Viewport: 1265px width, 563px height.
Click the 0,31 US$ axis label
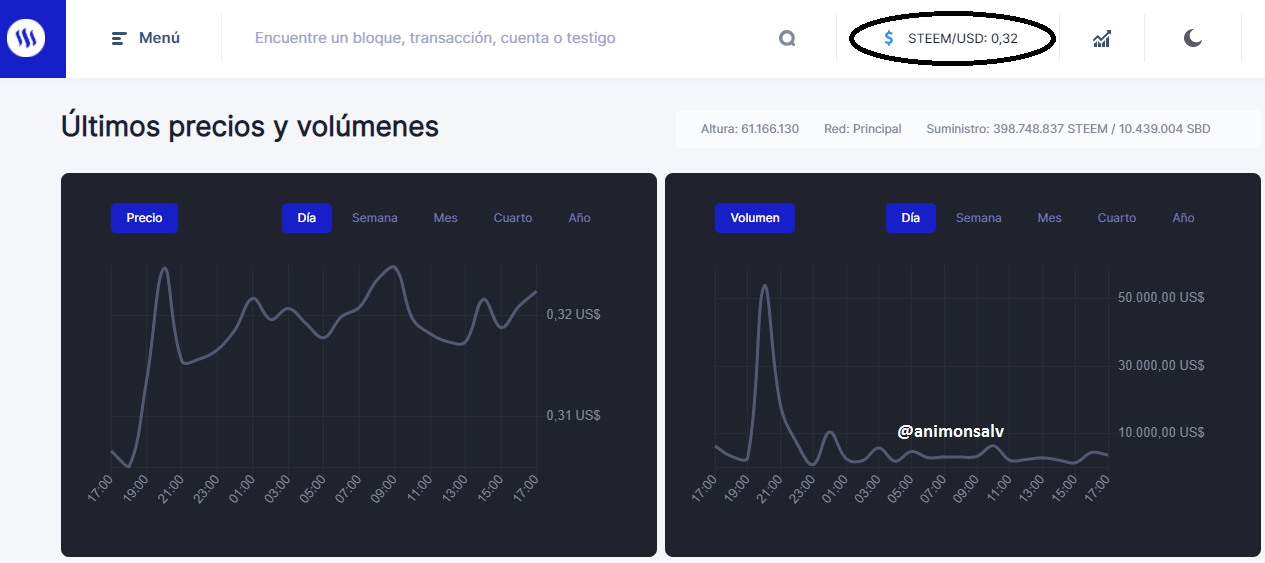point(574,415)
